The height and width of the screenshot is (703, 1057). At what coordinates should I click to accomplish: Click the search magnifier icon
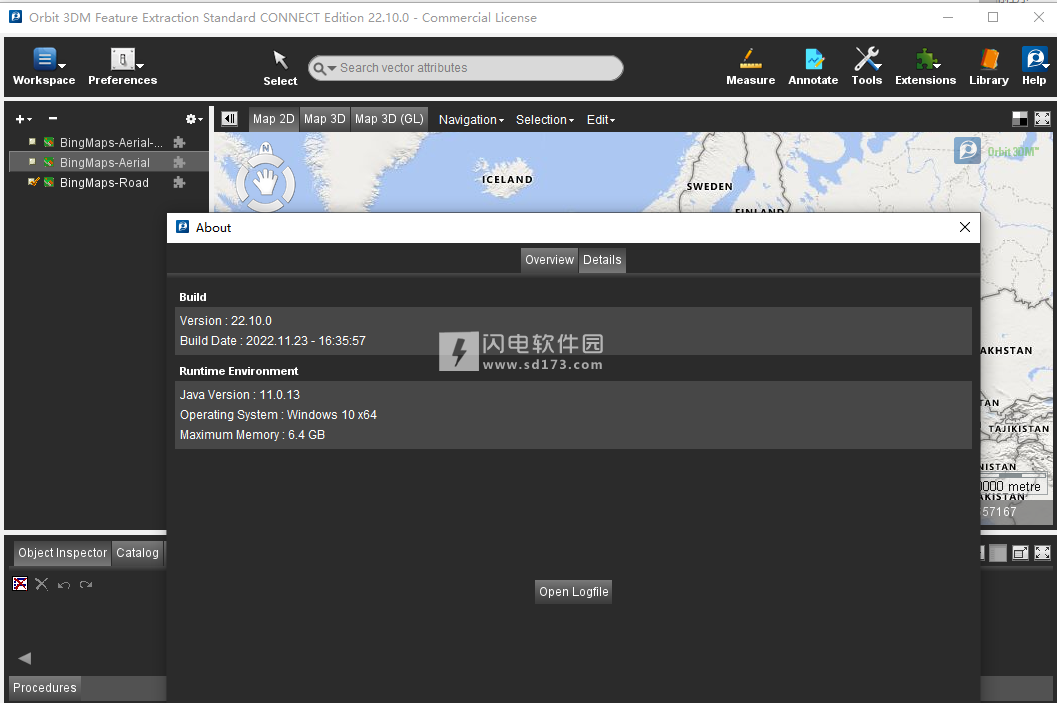click(x=320, y=68)
